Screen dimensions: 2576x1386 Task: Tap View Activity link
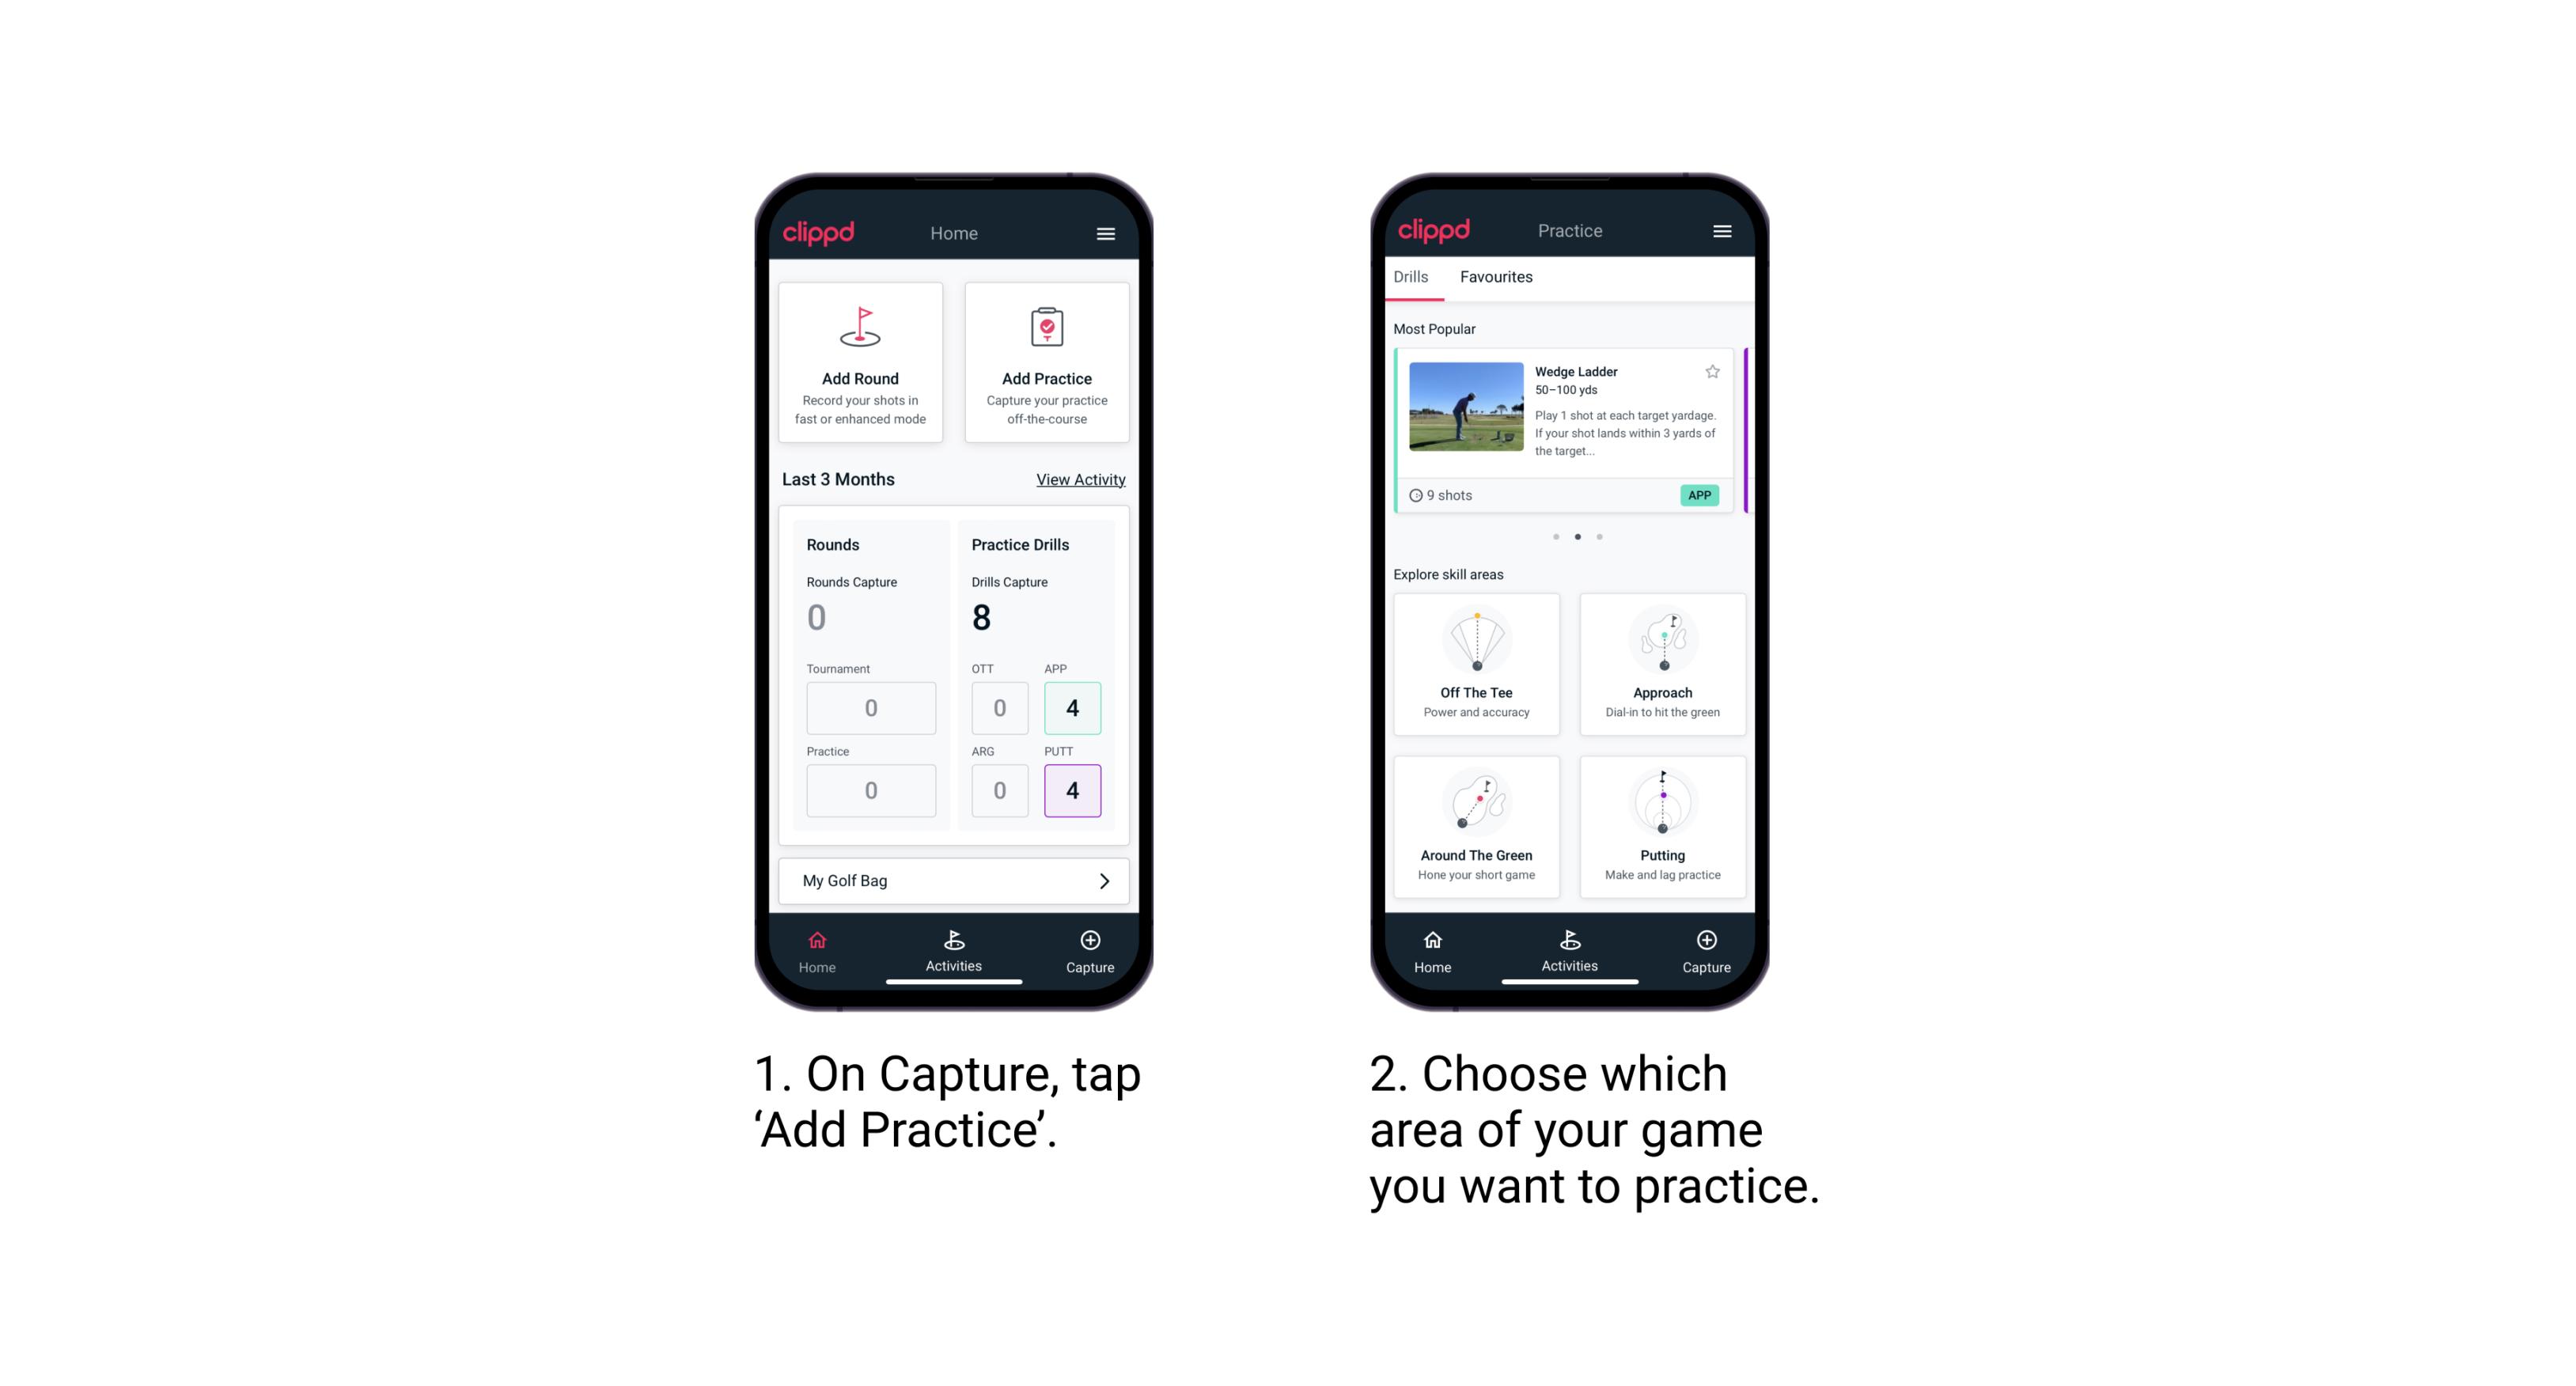click(x=1079, y=479)
